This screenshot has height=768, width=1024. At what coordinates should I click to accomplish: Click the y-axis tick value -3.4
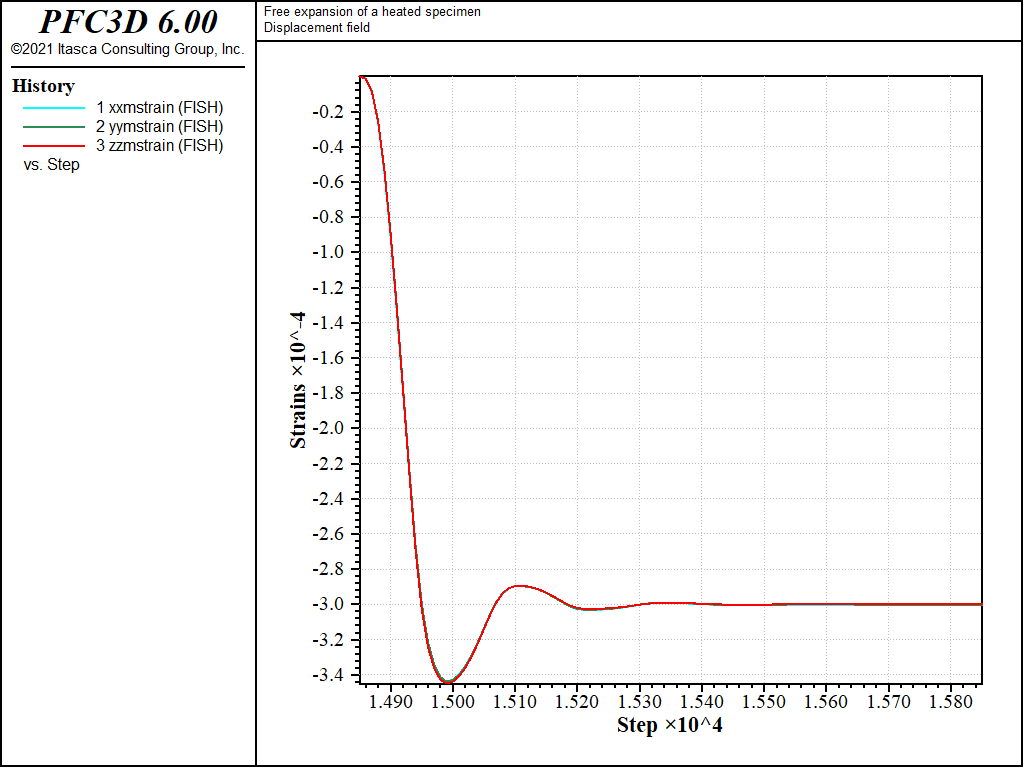click(x=328, y=675)
